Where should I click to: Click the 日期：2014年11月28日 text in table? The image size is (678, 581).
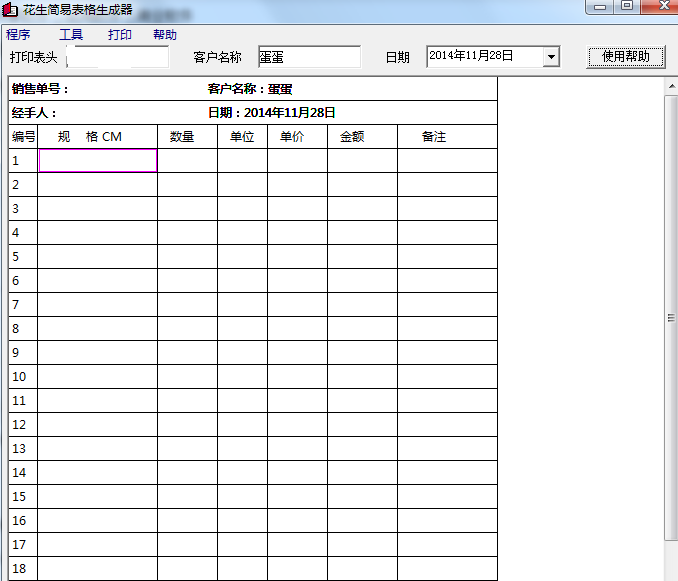pos(272,113)
